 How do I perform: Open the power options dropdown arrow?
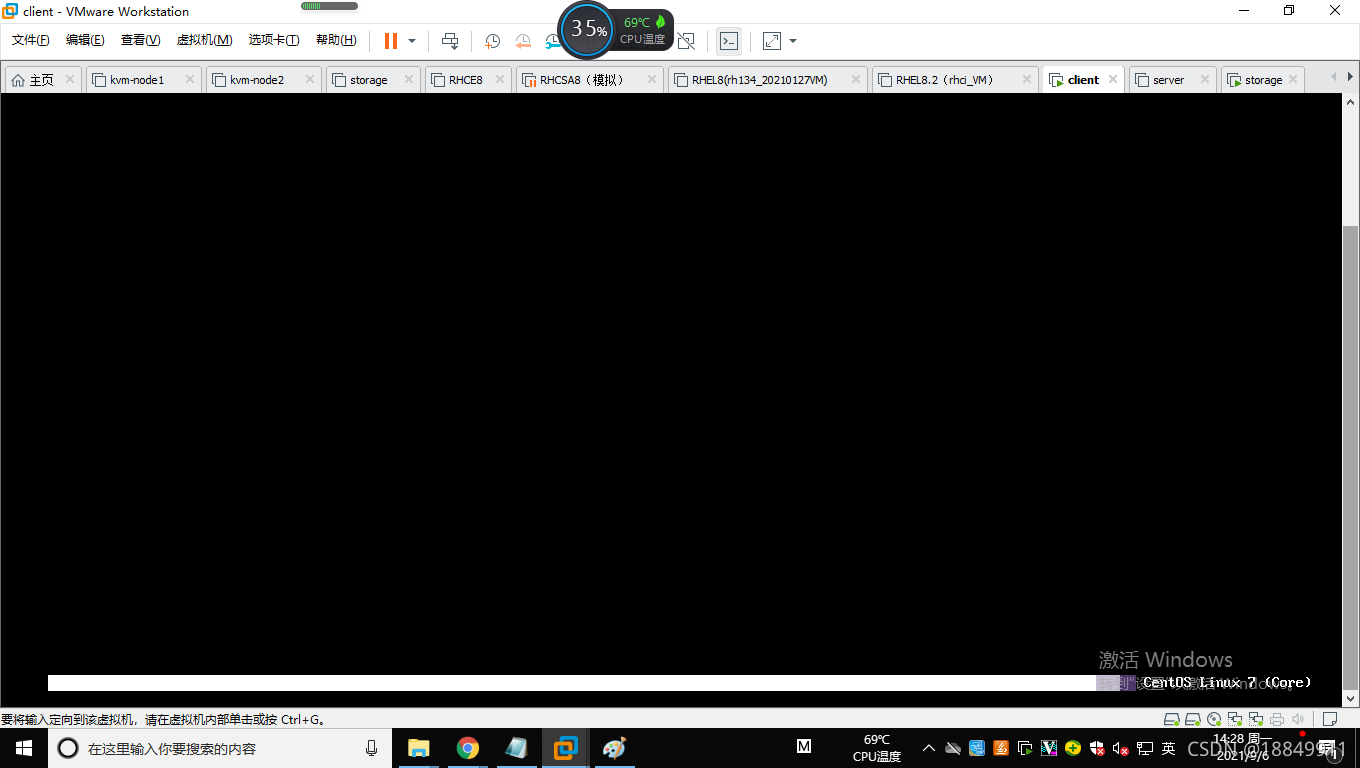coord(412,41)
